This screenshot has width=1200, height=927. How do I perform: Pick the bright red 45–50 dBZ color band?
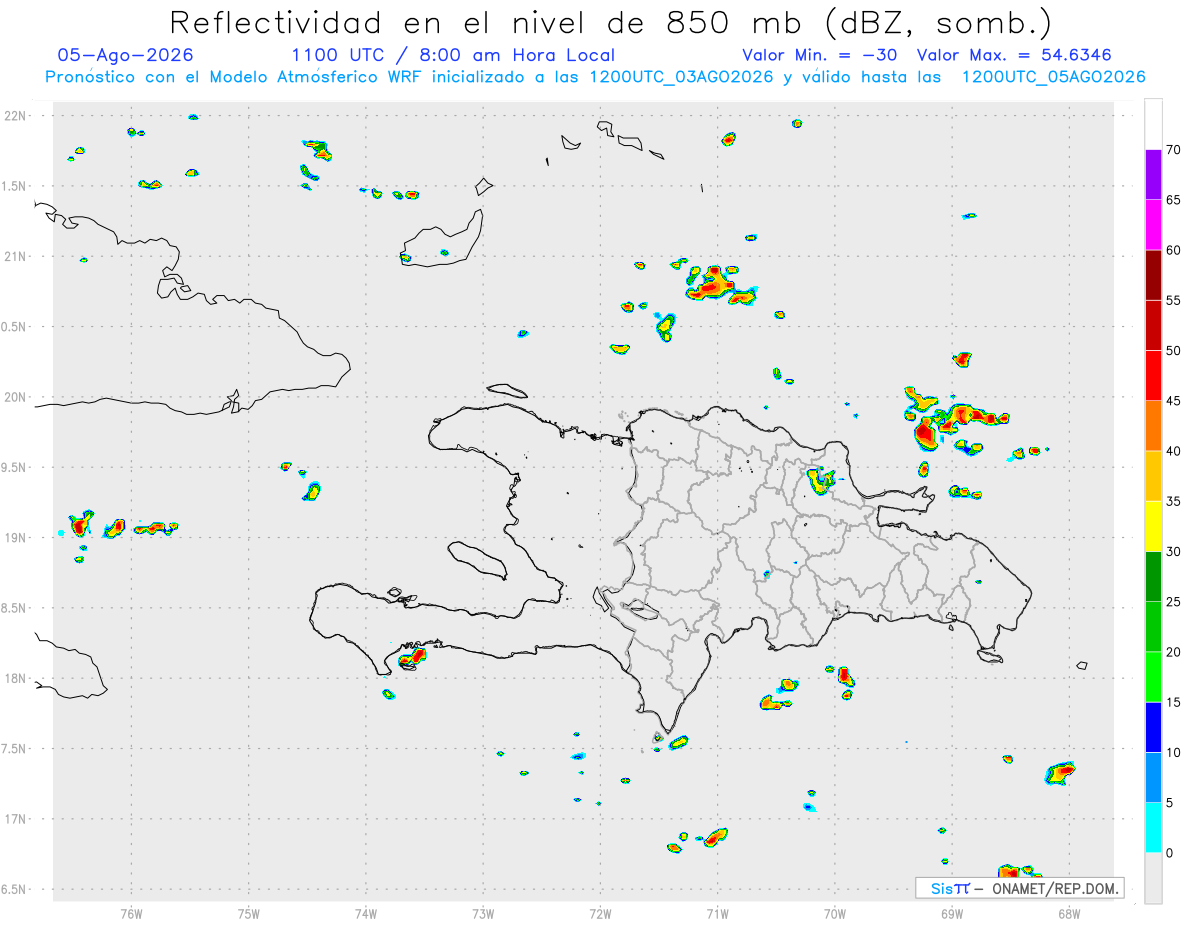[1153, 375]
